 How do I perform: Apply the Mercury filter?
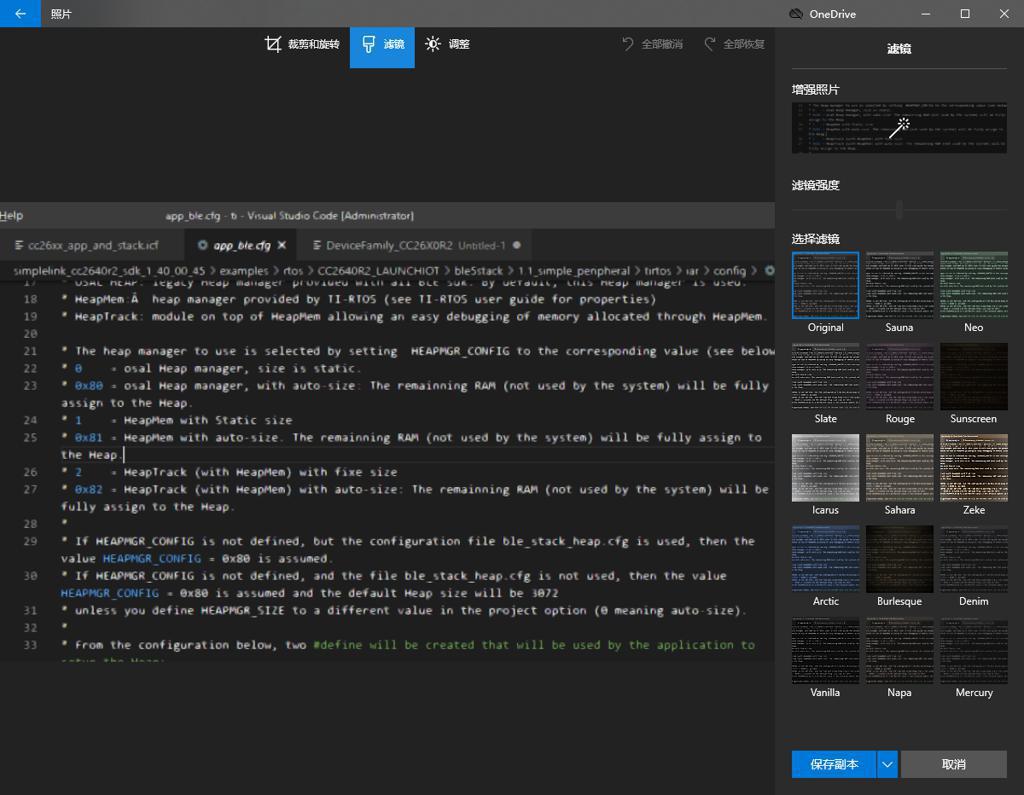pyautogui.click(x=974, y=651)
